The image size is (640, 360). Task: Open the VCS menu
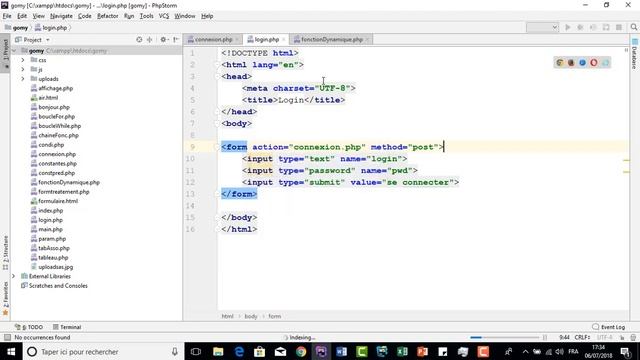164,16
